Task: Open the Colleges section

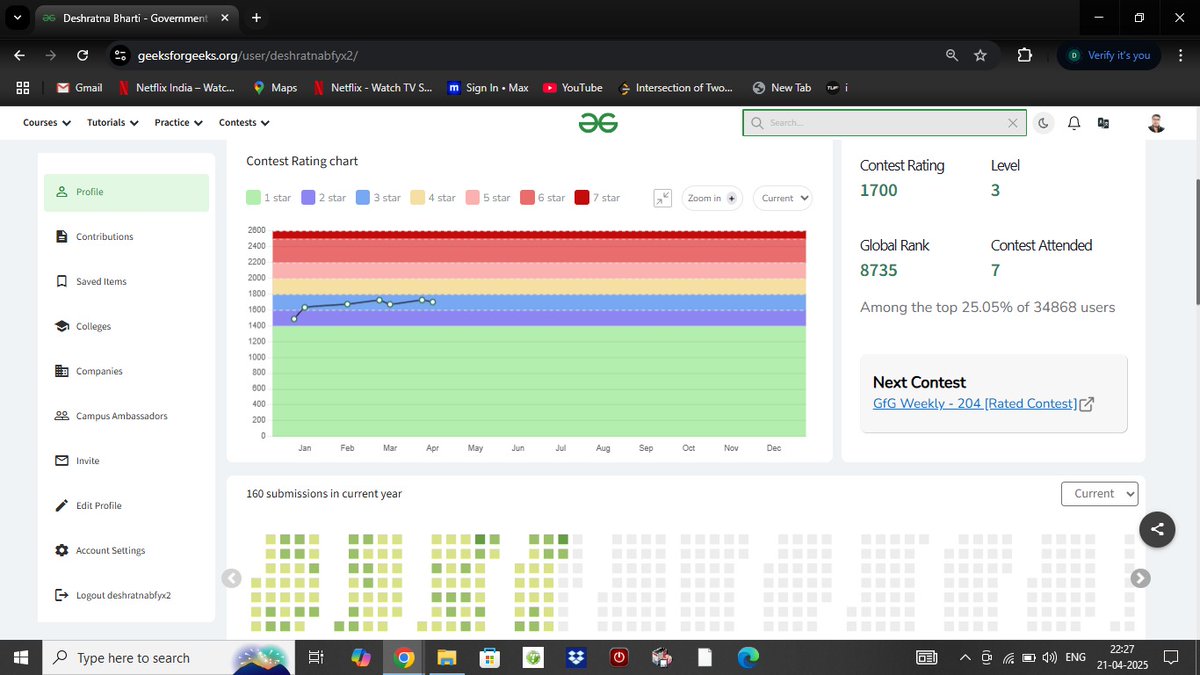Action: click(94, 326)
